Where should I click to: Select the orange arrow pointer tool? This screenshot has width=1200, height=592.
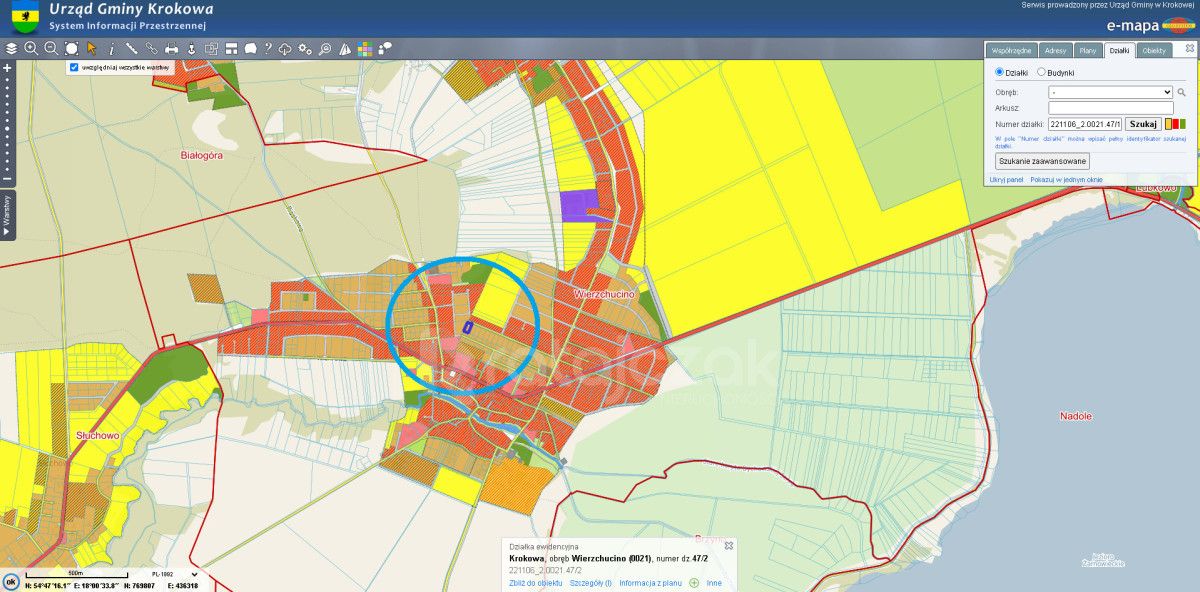(91, 48)
